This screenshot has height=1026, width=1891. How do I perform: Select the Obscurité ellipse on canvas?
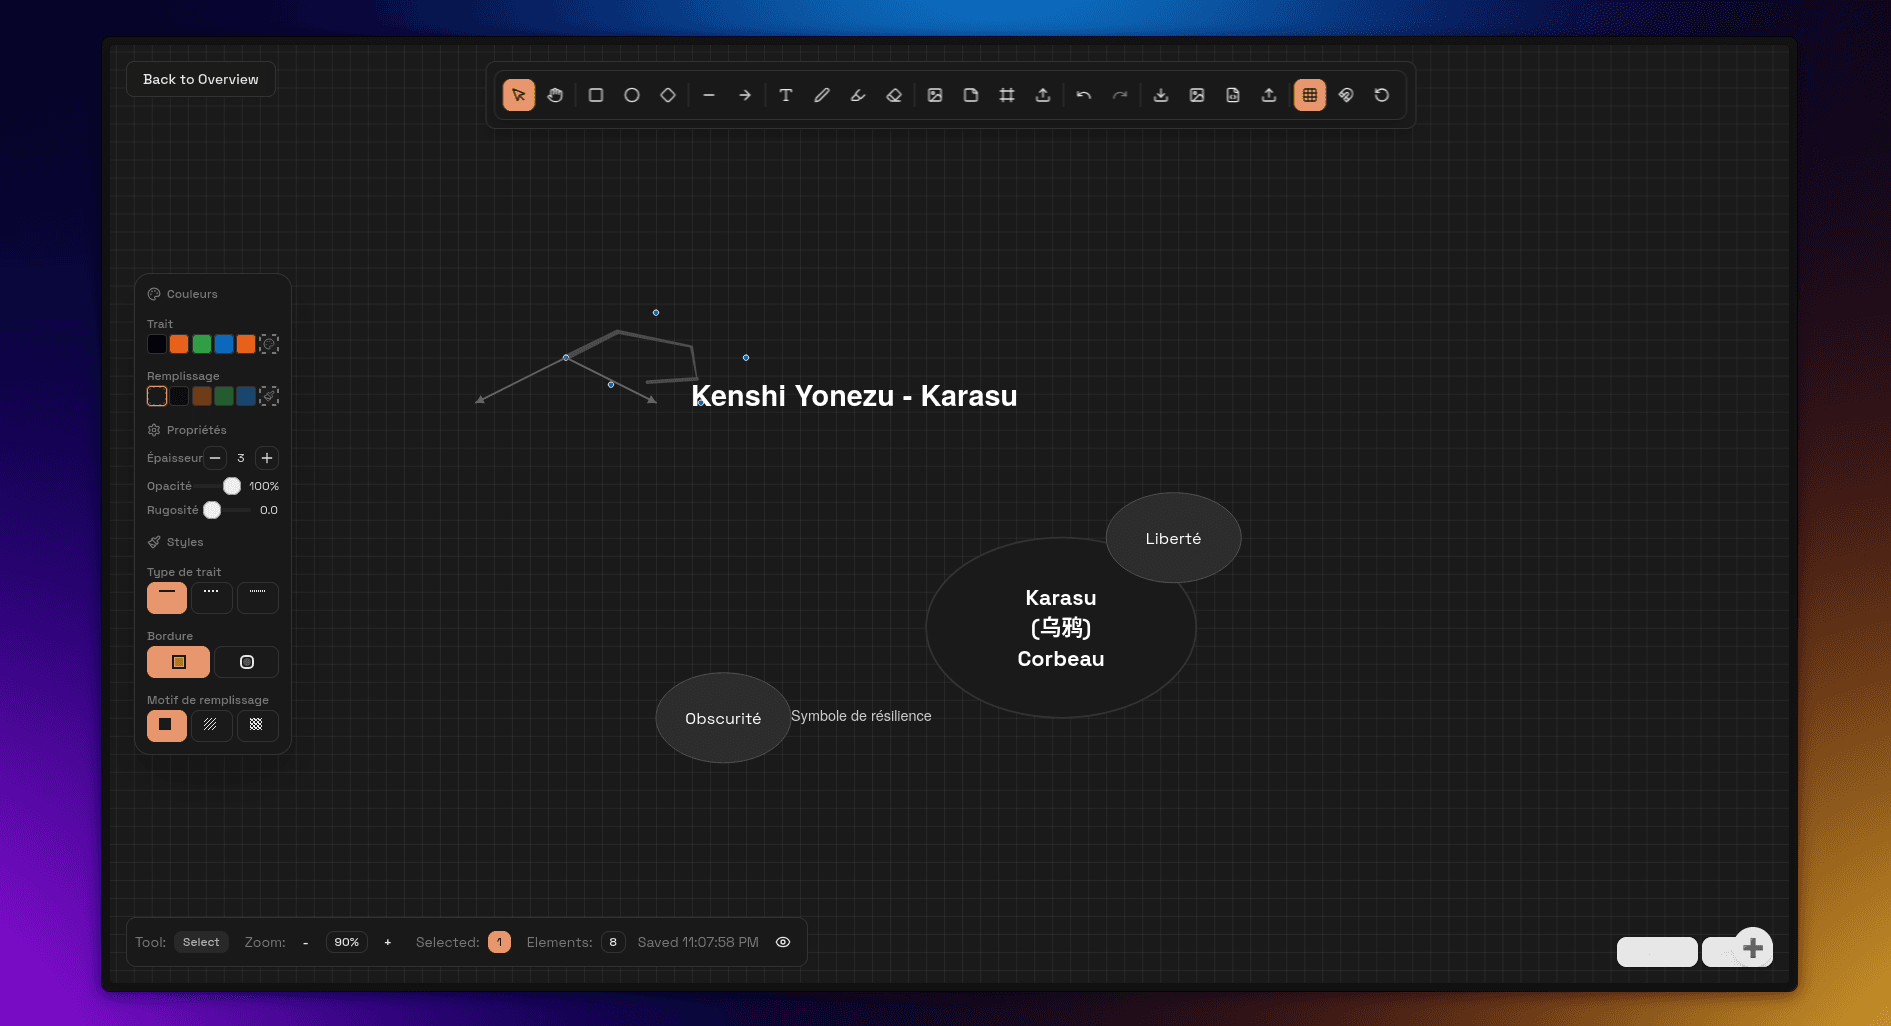(723, 718)
